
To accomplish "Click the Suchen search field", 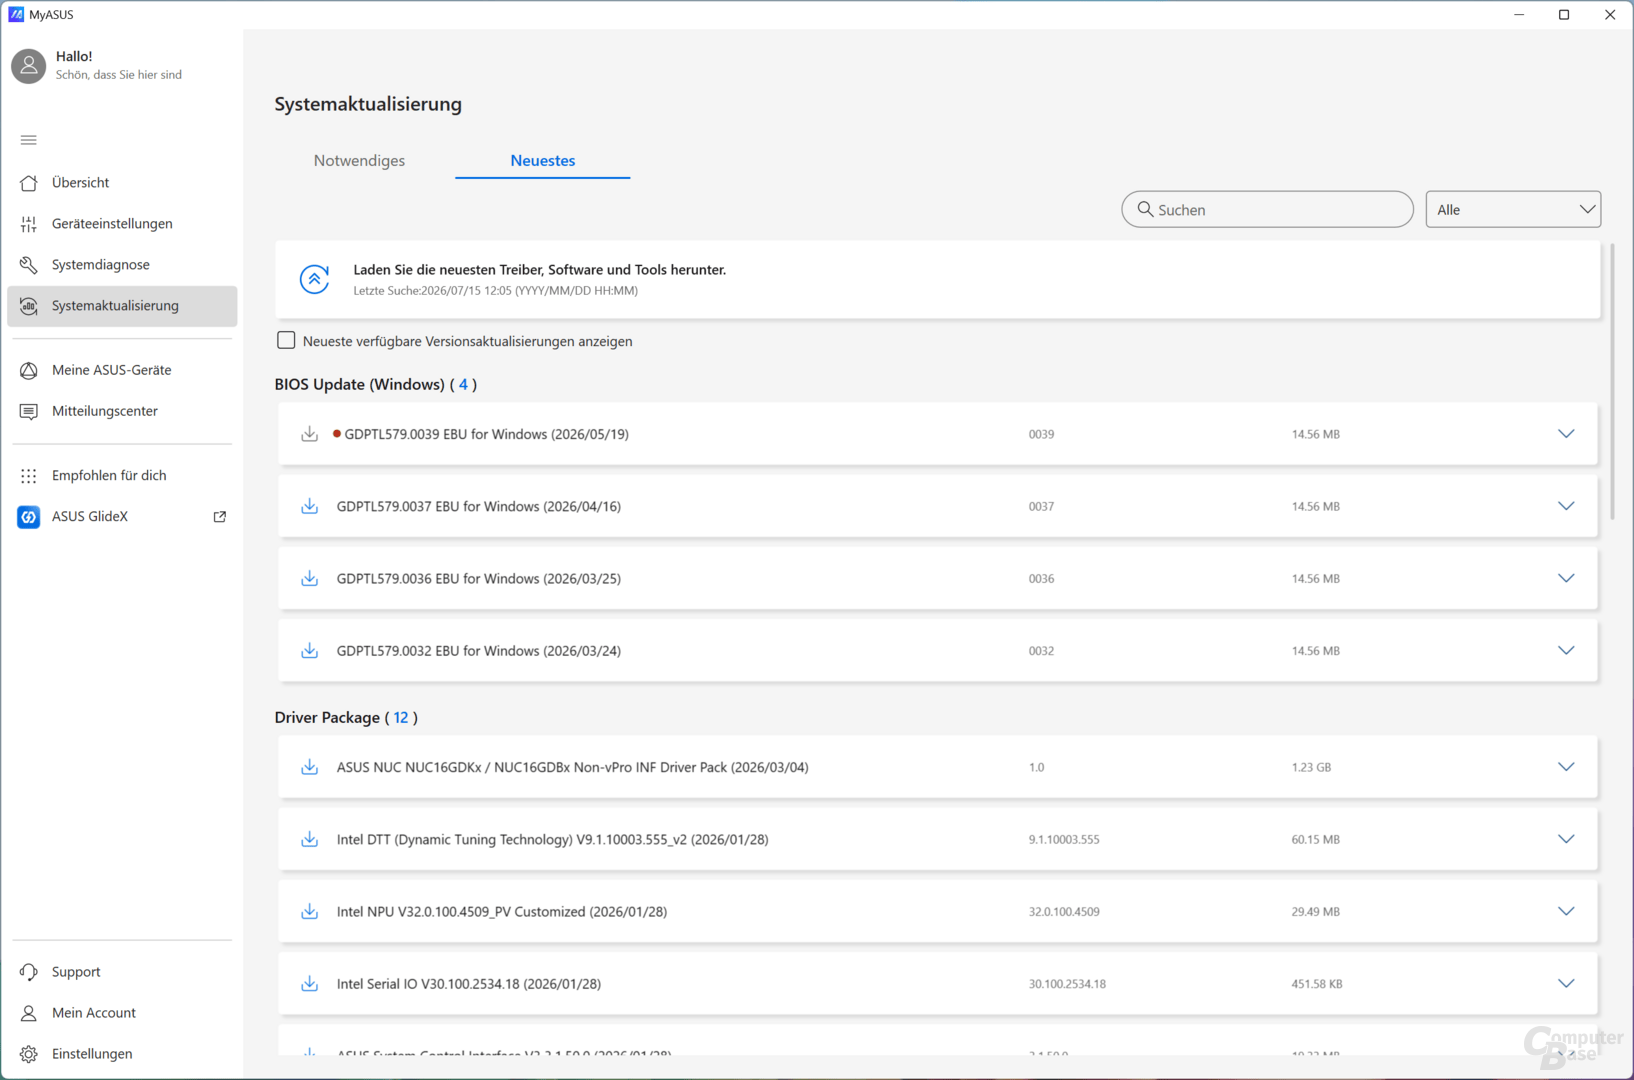I will point(1267,210).
